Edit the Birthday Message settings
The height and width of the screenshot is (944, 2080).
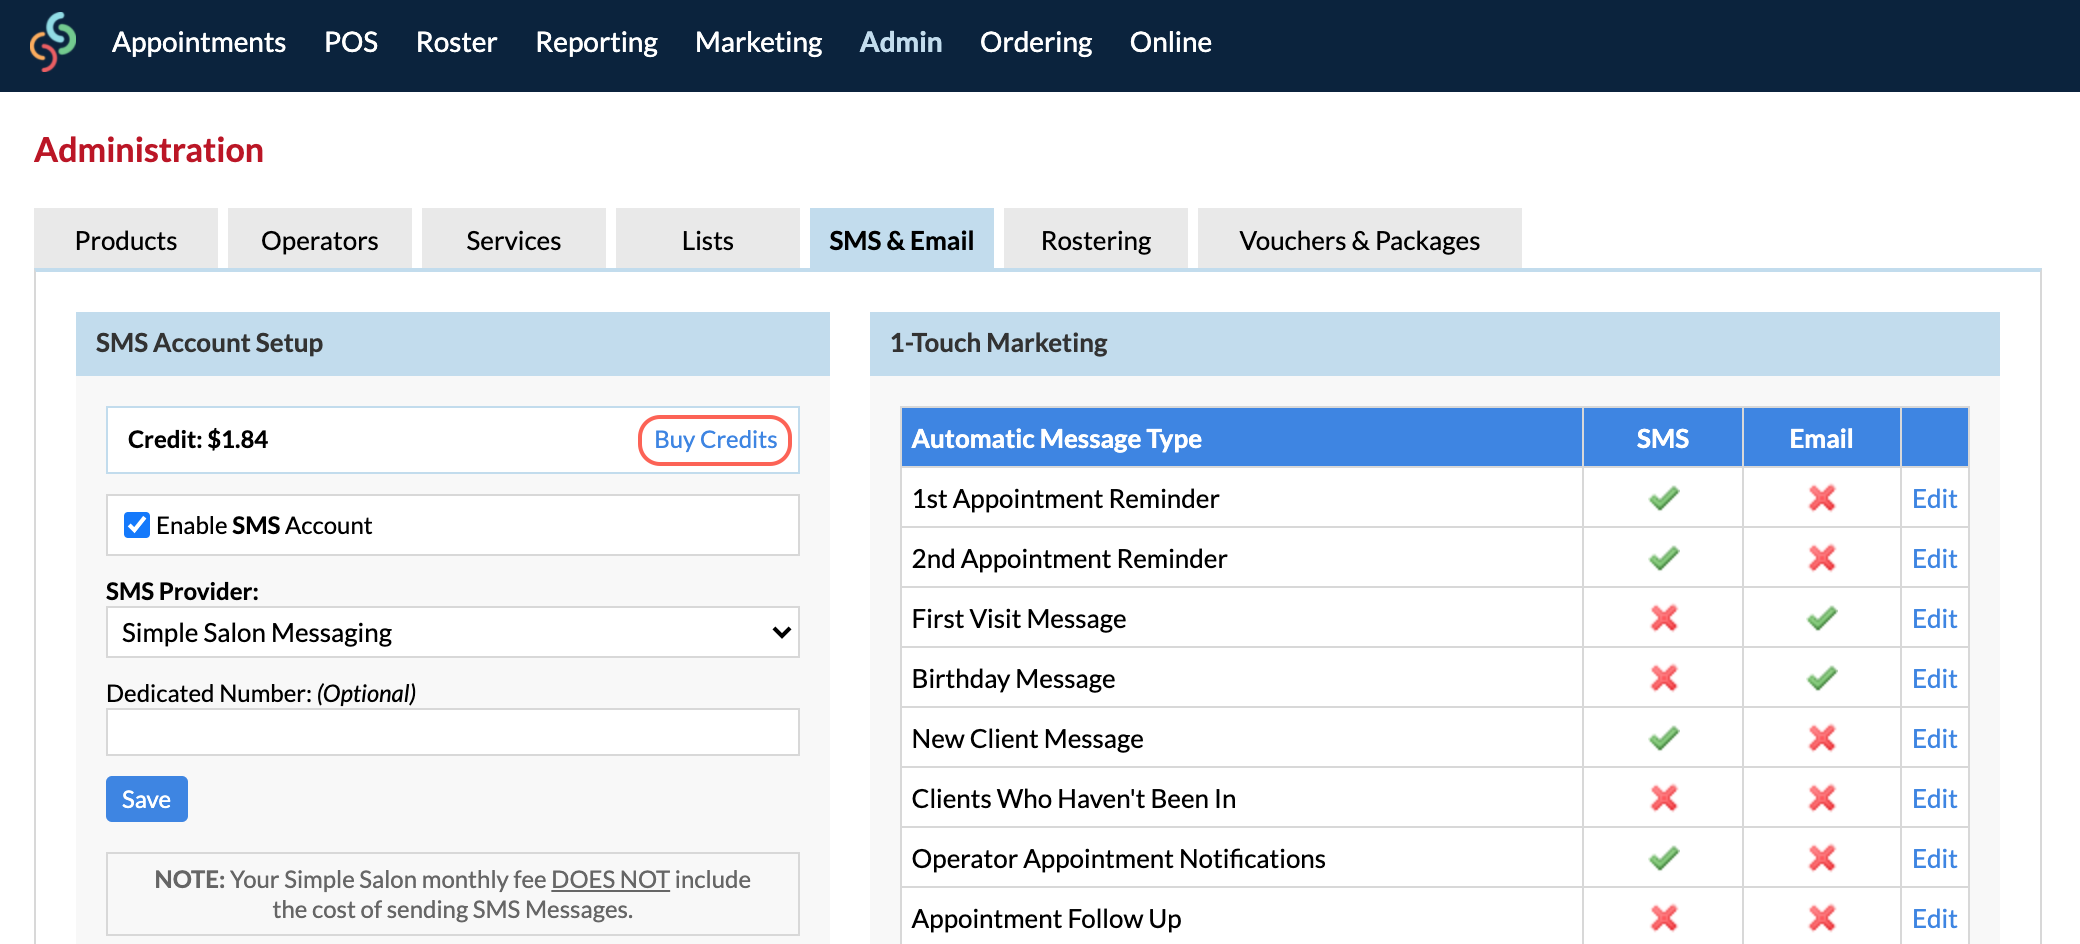1934,679
